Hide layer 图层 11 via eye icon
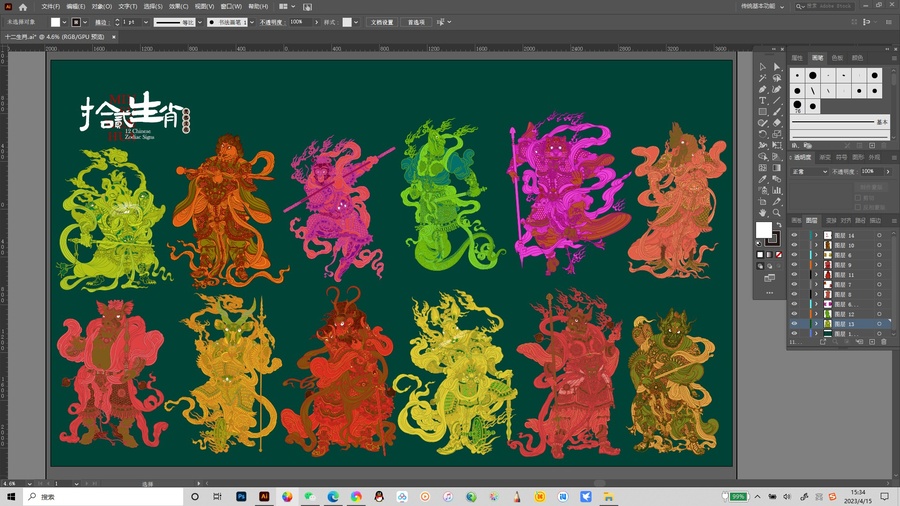The width and height of the screenshot is (900, 506). [x=794, y=274]
